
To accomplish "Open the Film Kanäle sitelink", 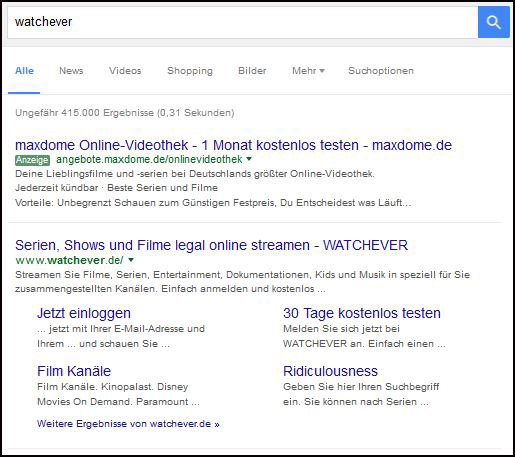I will click(74, 371).
